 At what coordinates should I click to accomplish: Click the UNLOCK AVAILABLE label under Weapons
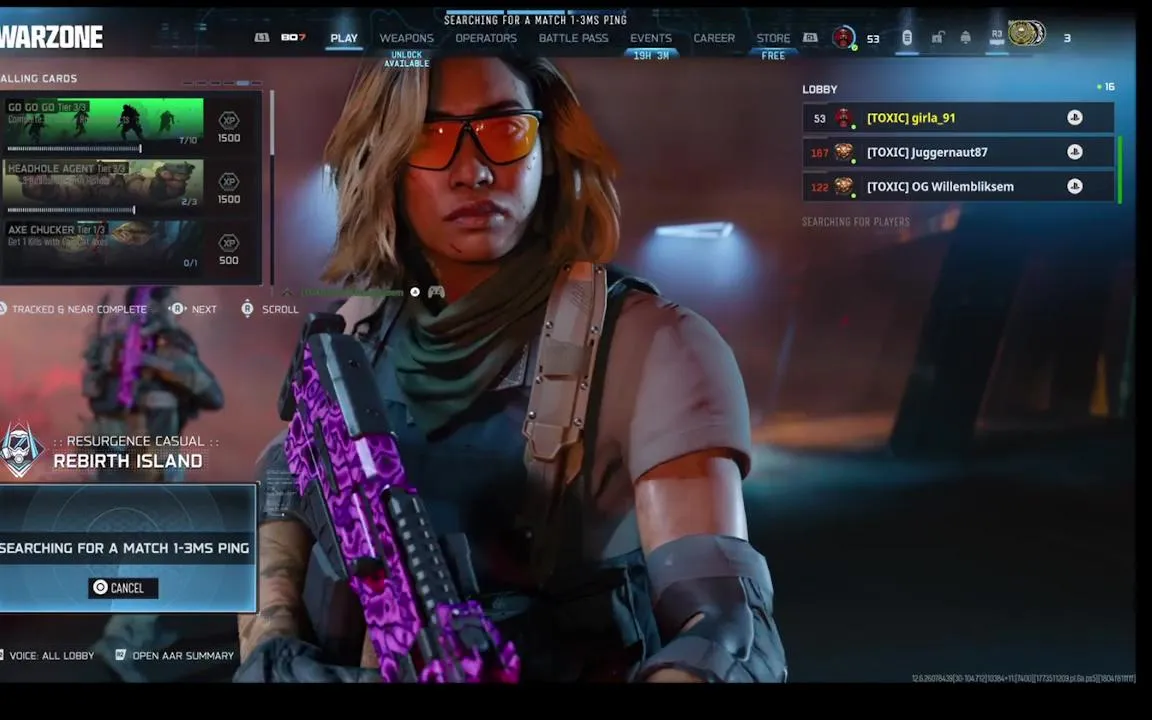(406, 60)
